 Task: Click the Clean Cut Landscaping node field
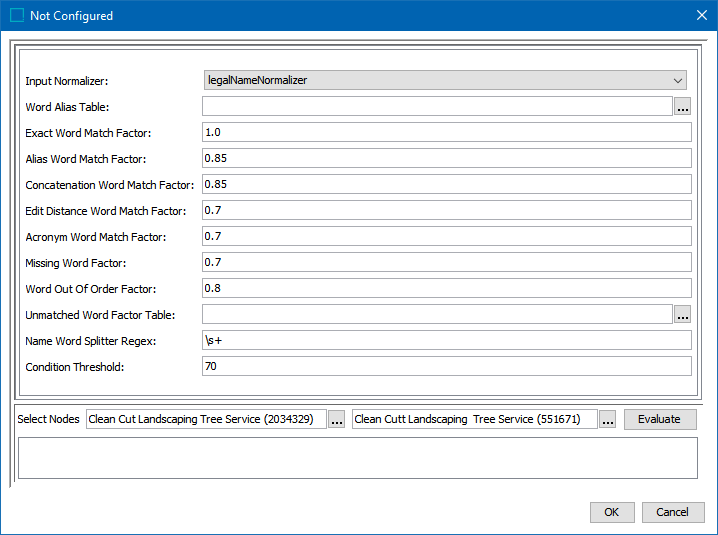point(206,420)
